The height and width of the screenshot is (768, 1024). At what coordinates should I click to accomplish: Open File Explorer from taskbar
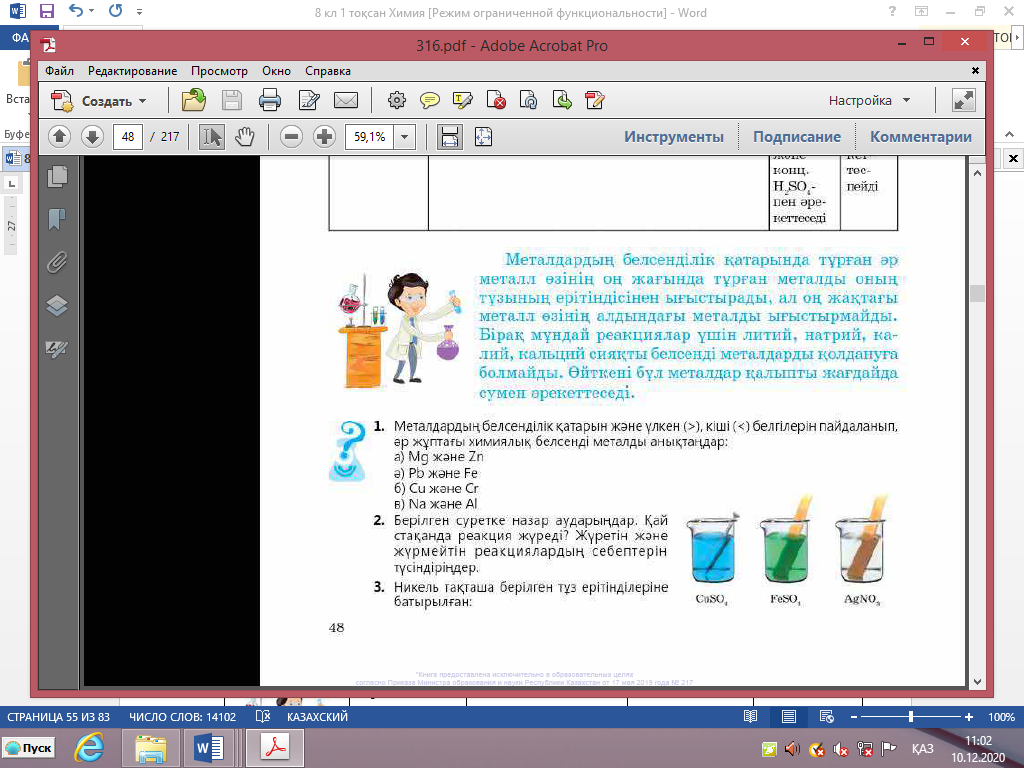[x=150, y=747]
